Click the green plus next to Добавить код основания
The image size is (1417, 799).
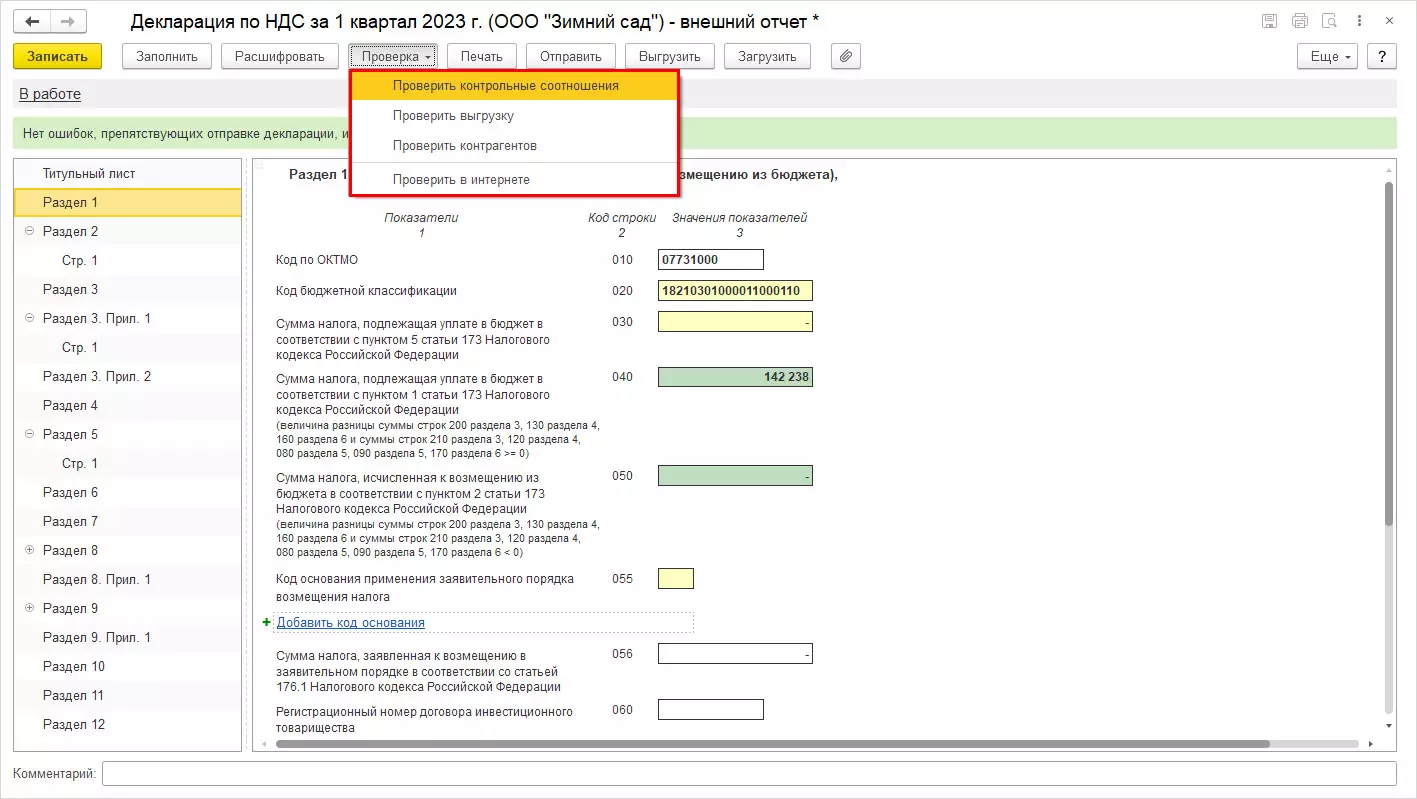pos(267,622)
